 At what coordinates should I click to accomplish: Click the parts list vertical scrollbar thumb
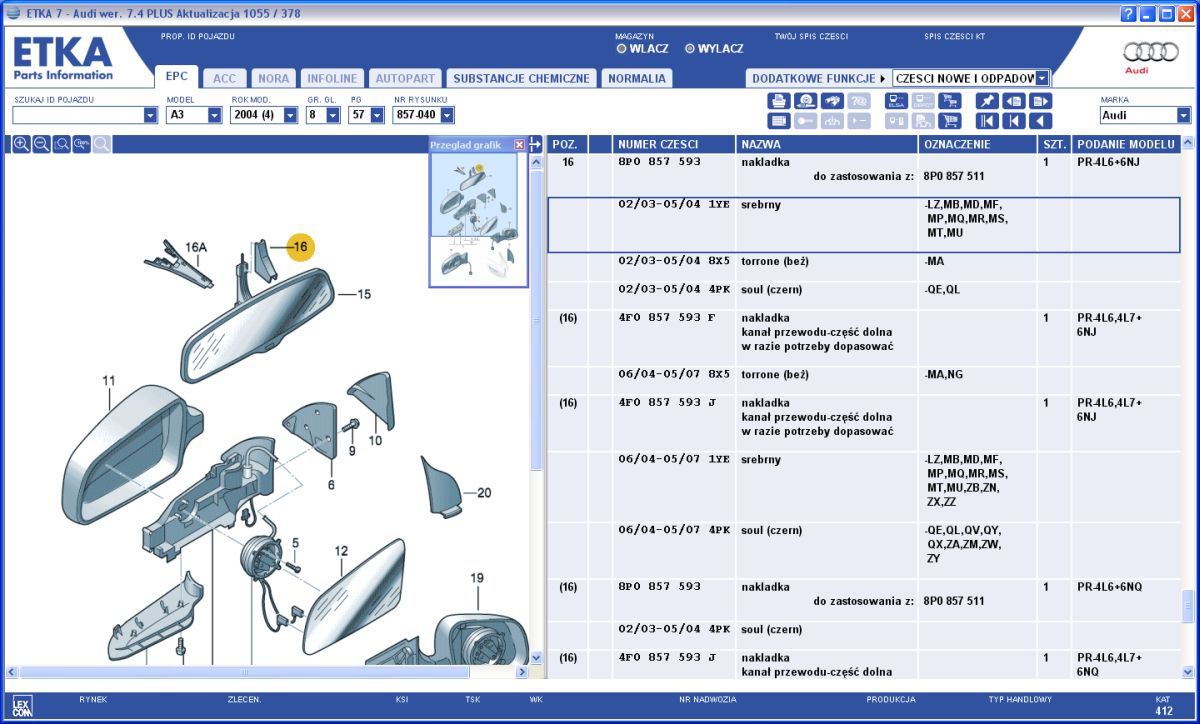pos(1188,605)
